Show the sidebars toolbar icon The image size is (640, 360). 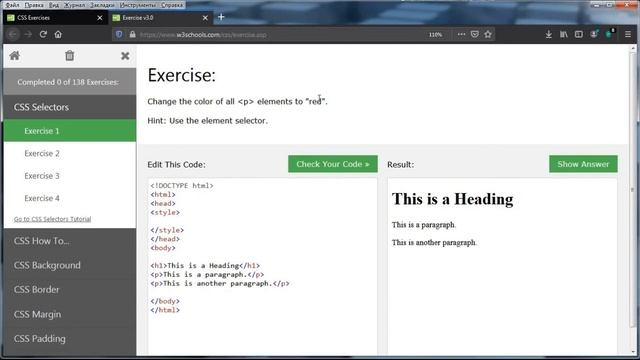[x=579, y=34]
